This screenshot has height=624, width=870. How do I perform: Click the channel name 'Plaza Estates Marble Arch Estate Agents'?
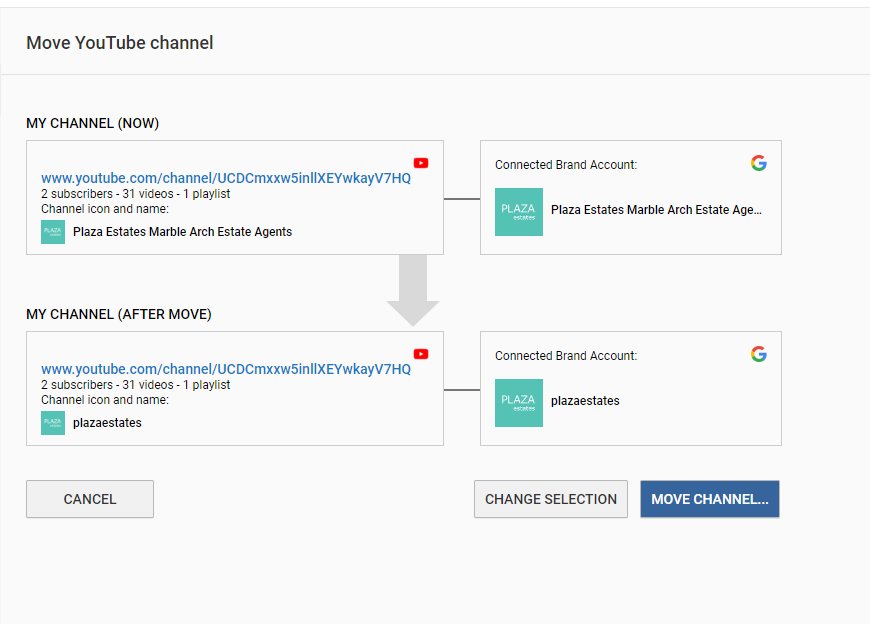pyautogui.click(x=183, y=232)
